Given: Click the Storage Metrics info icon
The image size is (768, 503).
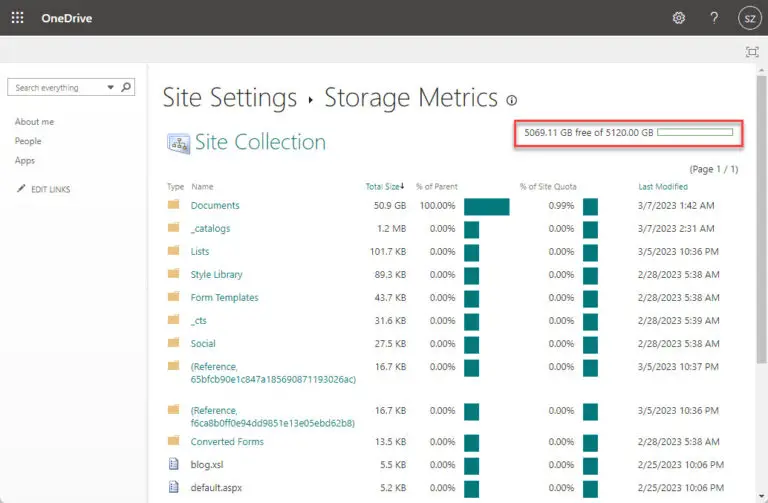Looking at the screenshot, I should point(512,100).
